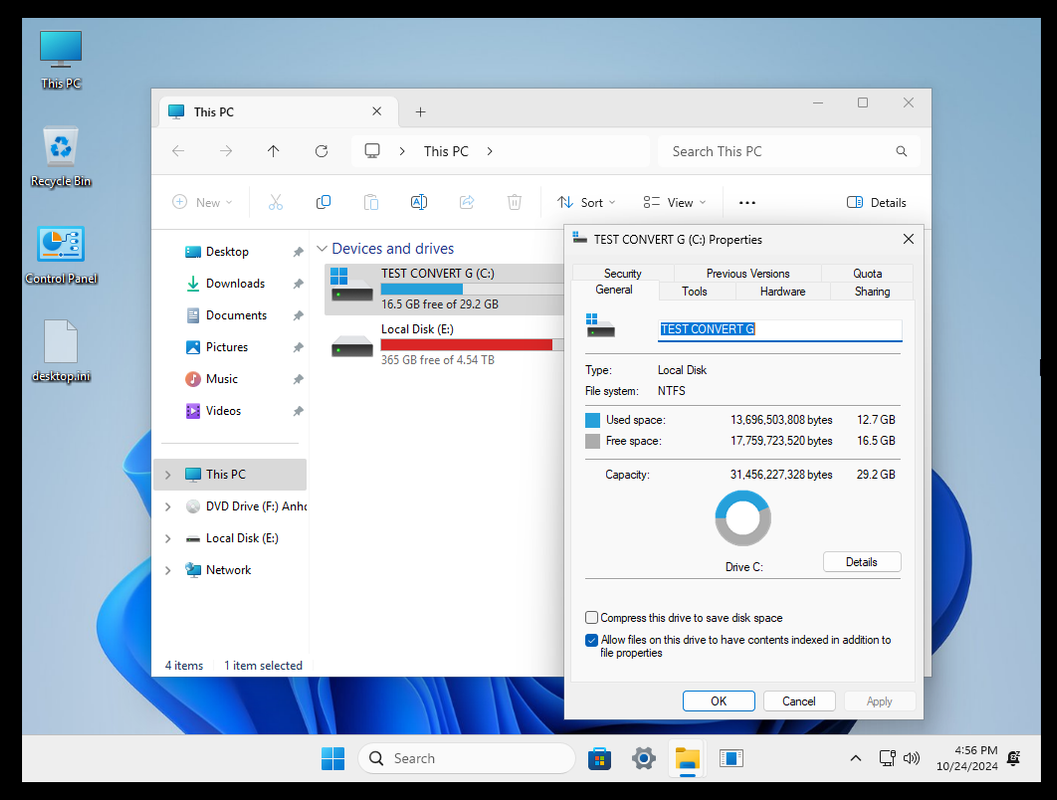Go forward in File Explorer
Screen dimensions: 1057x800
226,151
